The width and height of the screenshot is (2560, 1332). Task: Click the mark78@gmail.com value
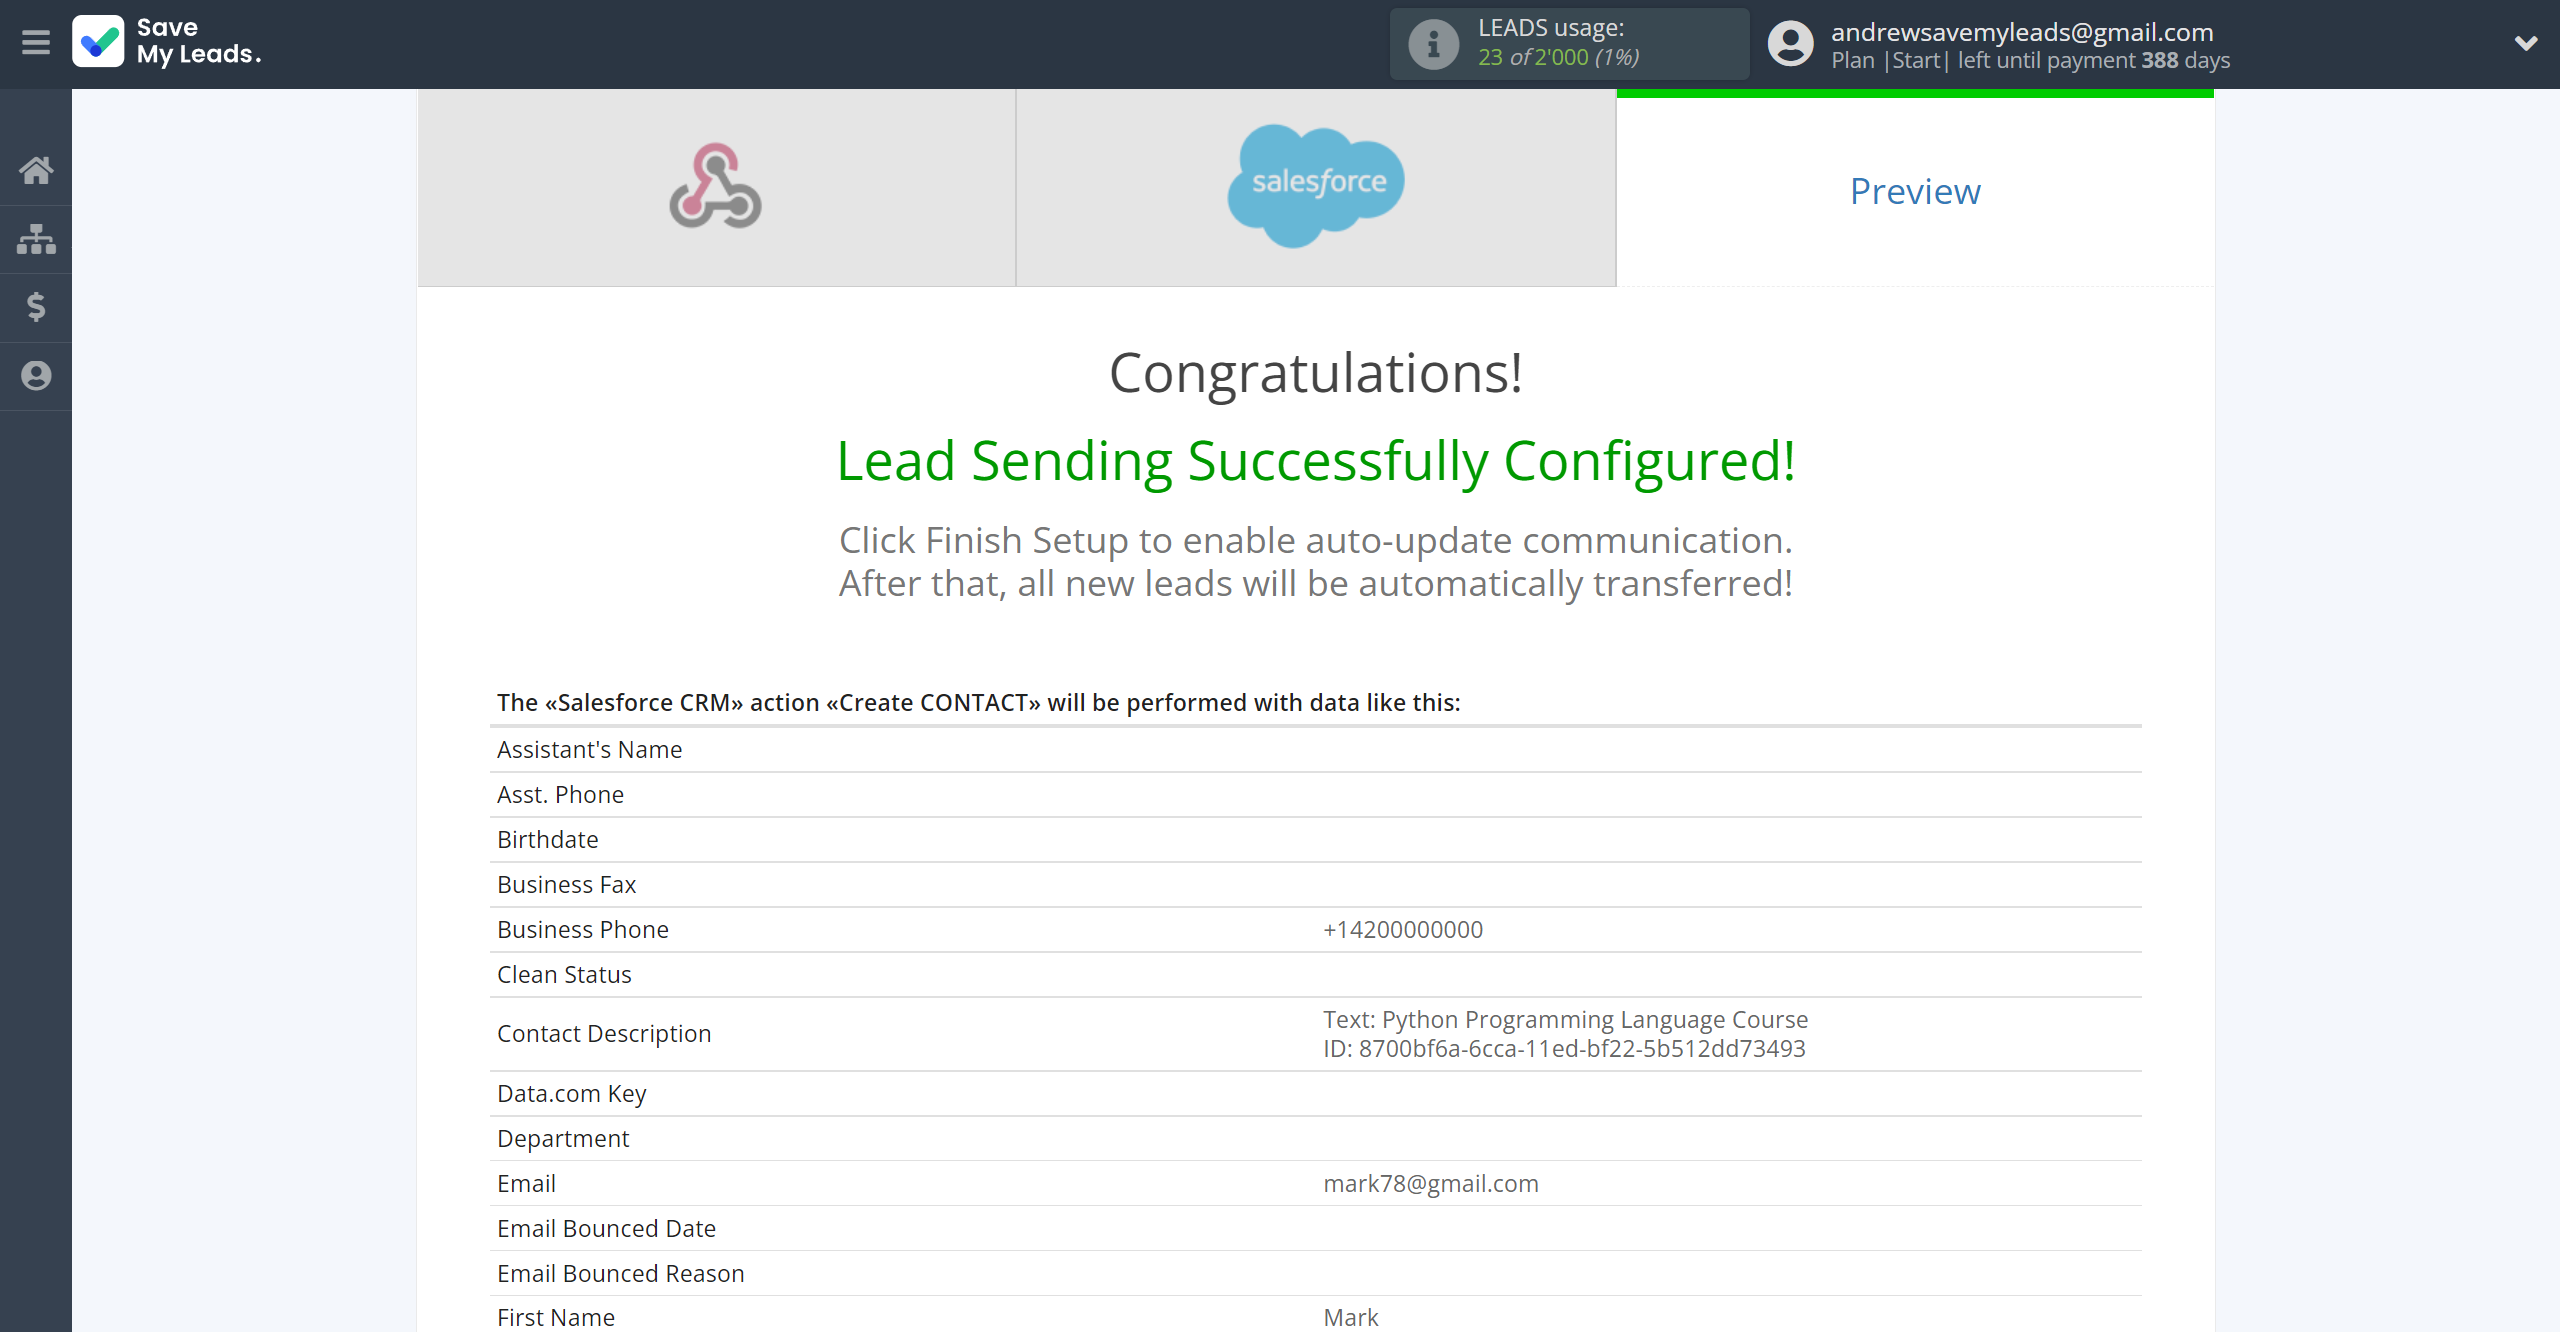pos(1431,1183)
